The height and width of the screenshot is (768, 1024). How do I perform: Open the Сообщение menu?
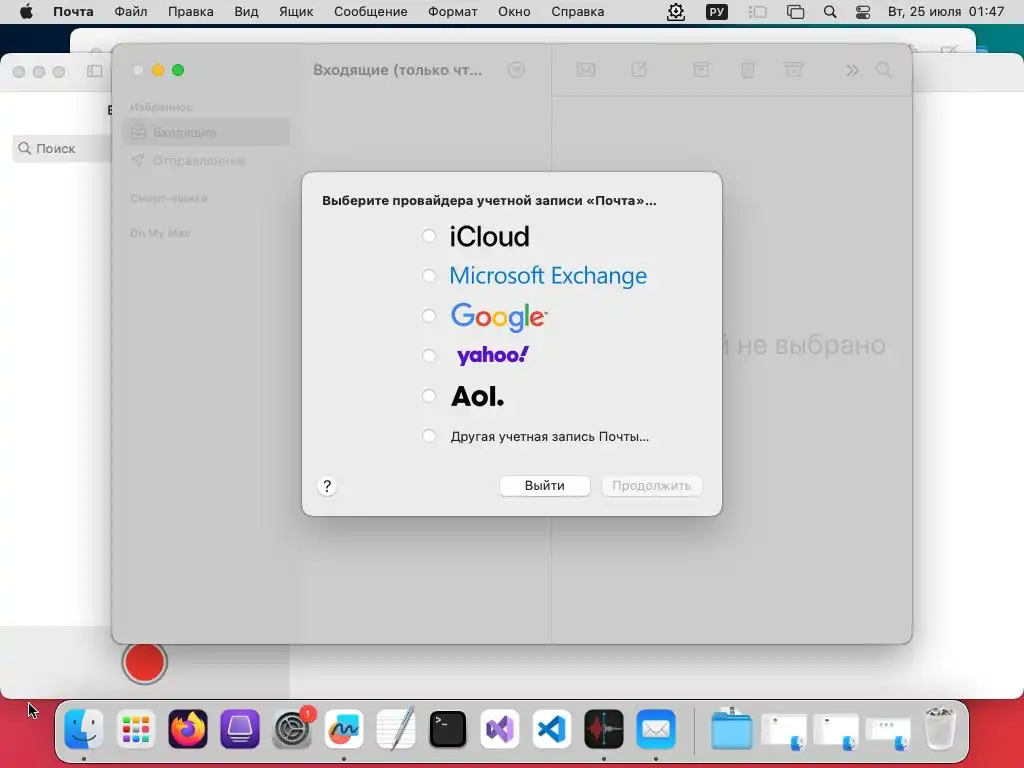coord(370,12)
